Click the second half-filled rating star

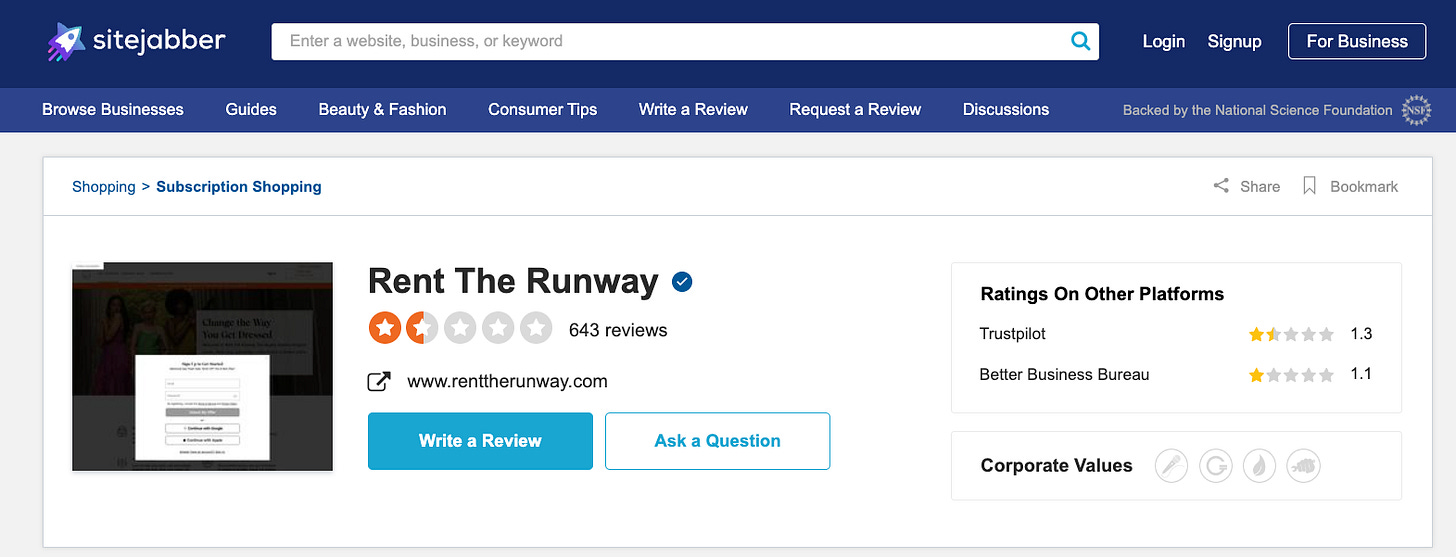[x=422, y=328]
